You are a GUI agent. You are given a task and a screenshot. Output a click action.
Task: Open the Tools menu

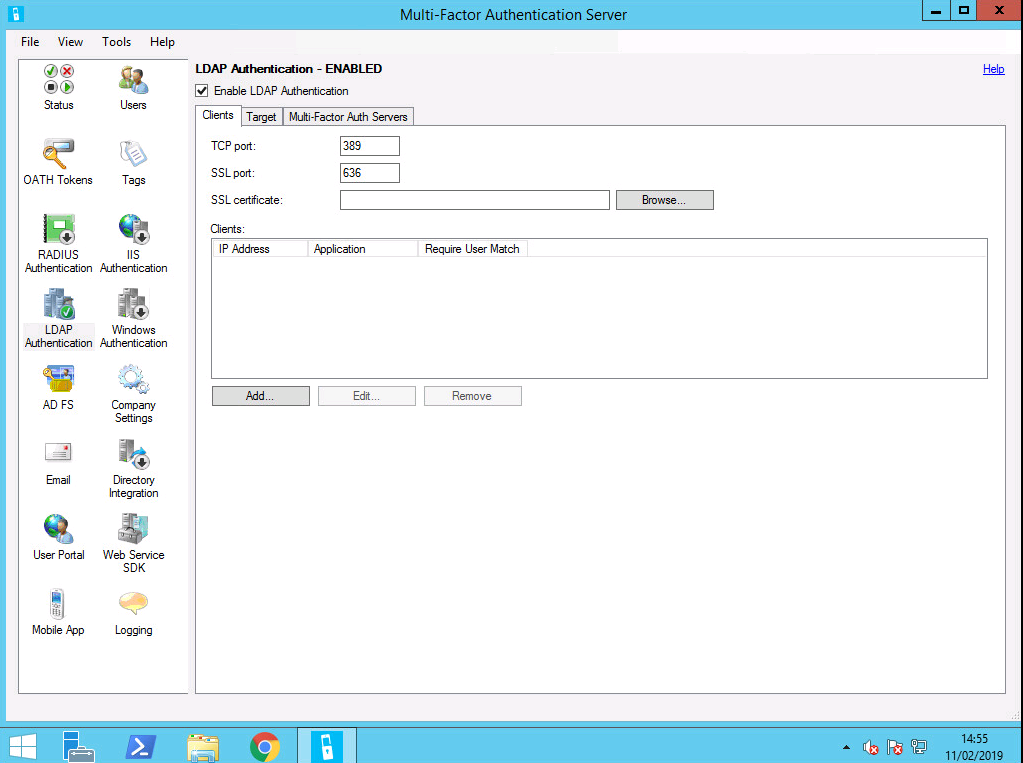(x=116, y=42)
